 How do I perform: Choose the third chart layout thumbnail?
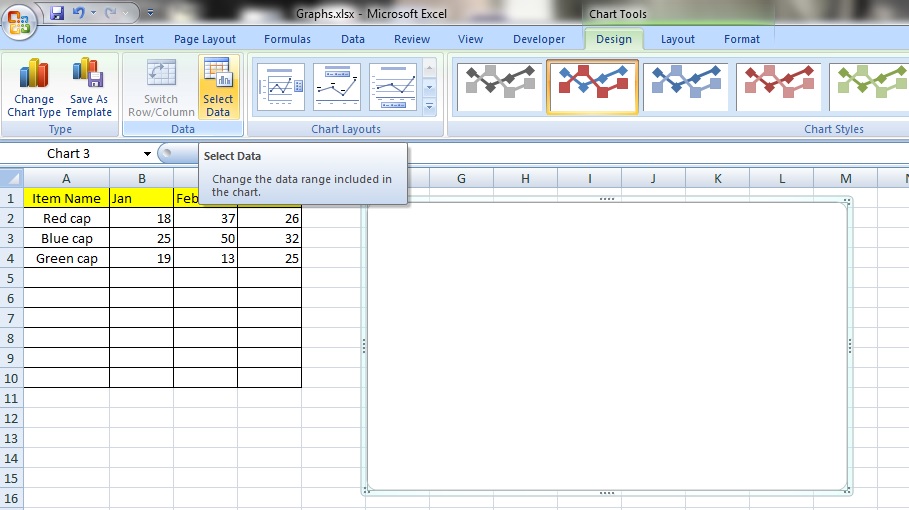(392, 87)
